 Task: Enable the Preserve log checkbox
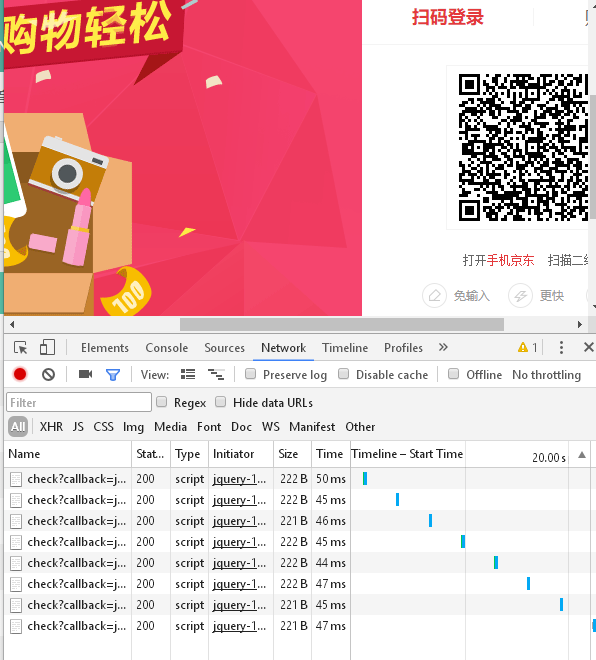pyautogui.click(x=250, y=374)
